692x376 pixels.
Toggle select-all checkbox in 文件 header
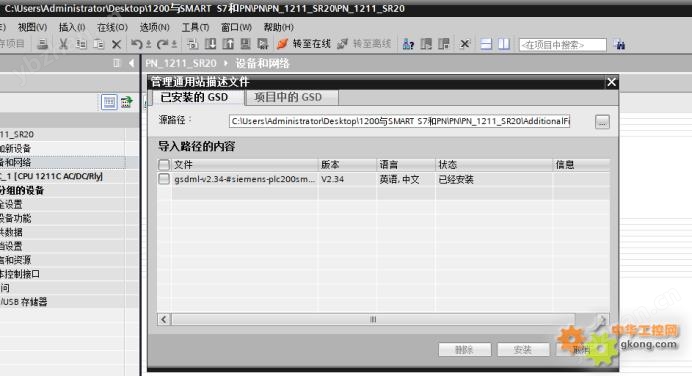[164, 165]
